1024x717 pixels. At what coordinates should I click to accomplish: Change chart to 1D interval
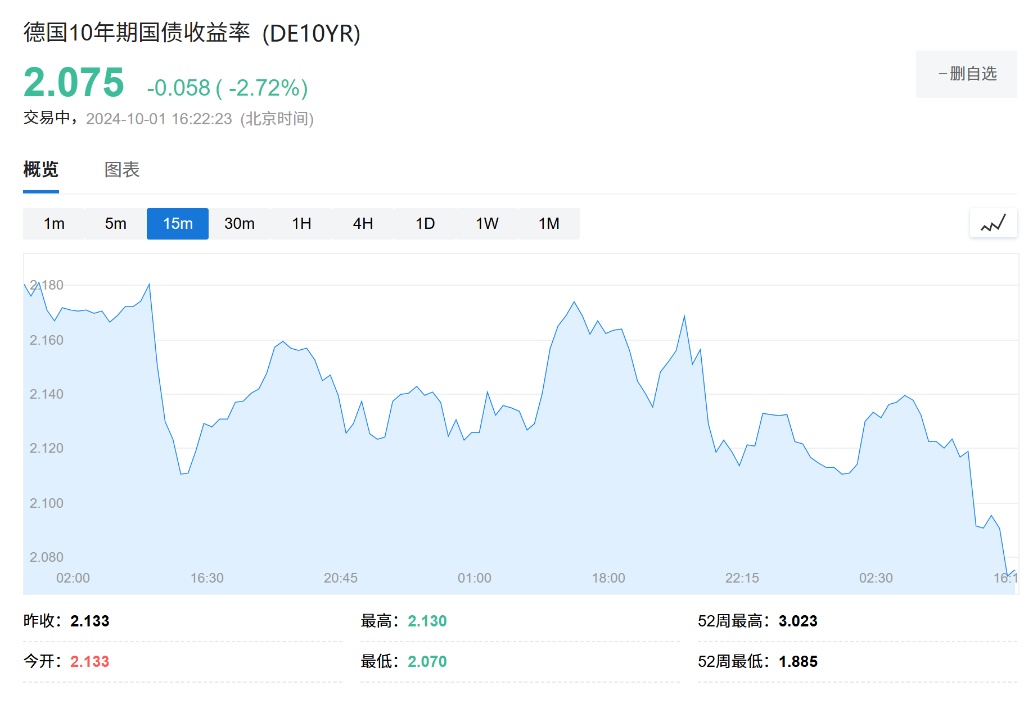point(425,224)
